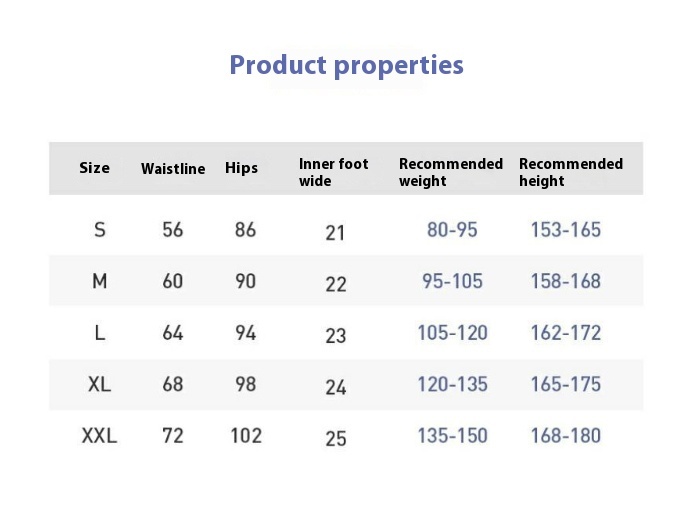Image resolution: width=689 pixels, height=507 pixels.
Task: Click the XXL size row label
Action: [x=99, y=436]
